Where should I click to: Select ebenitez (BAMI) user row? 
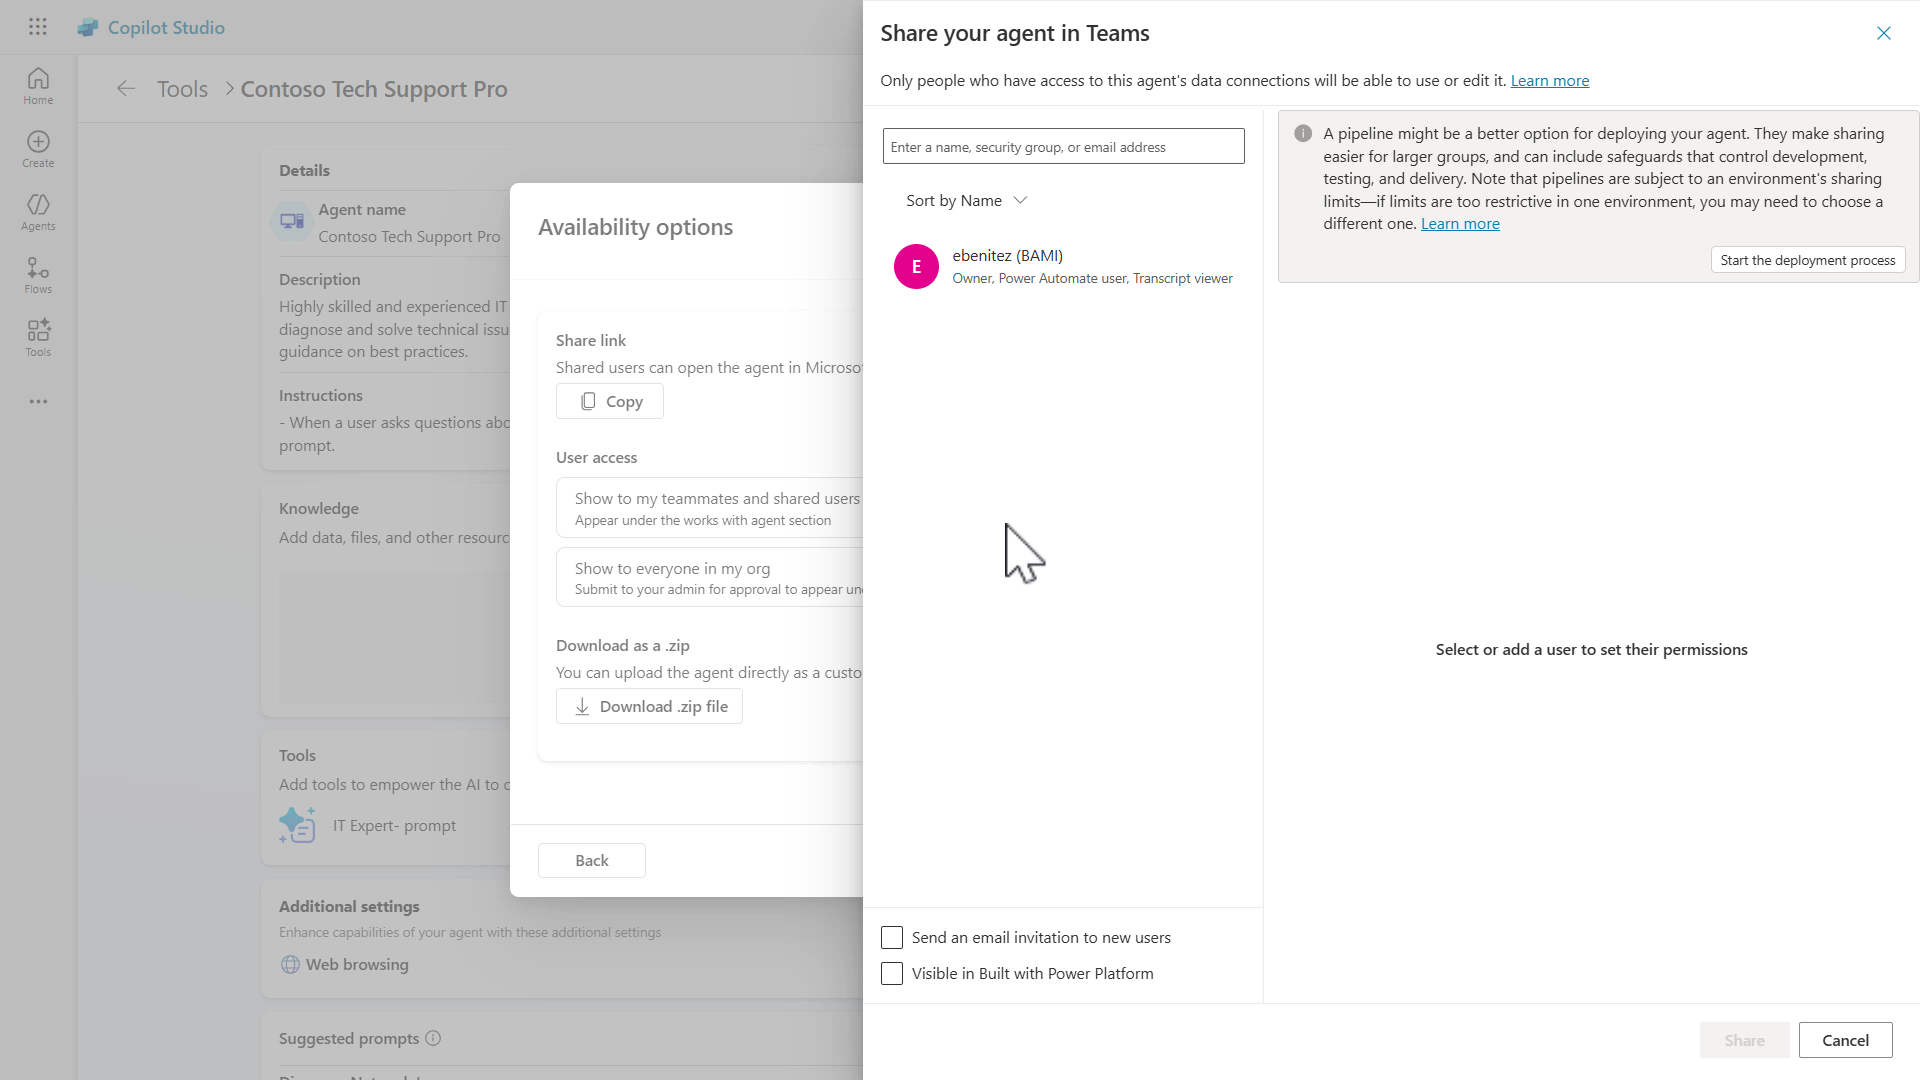[x=1065, y=266]
